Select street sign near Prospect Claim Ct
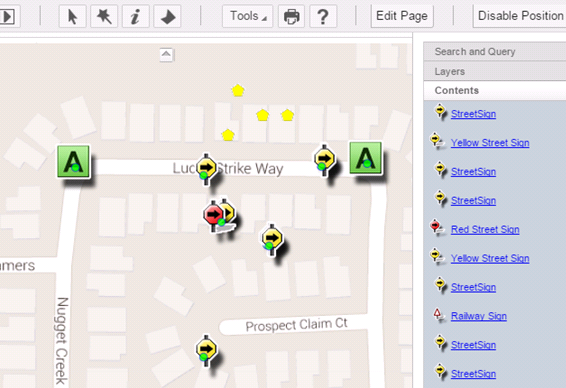 206,350
